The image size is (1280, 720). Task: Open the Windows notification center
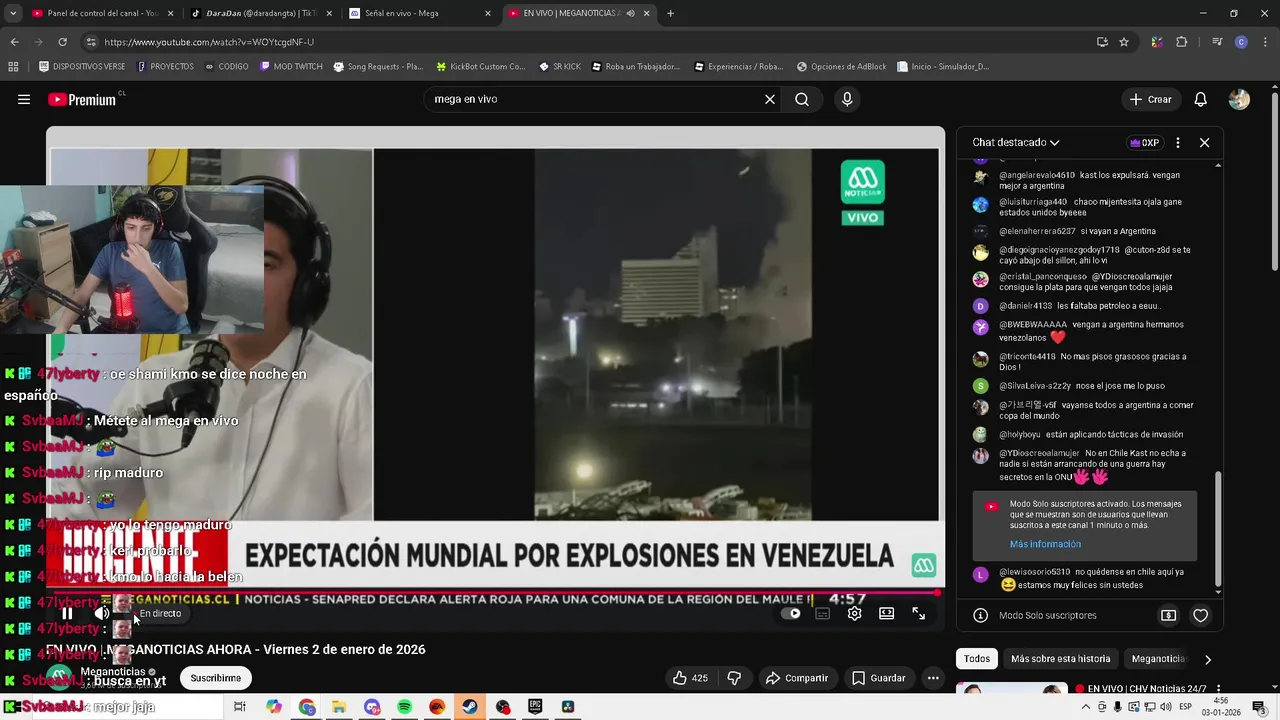tap(1259, 707)
